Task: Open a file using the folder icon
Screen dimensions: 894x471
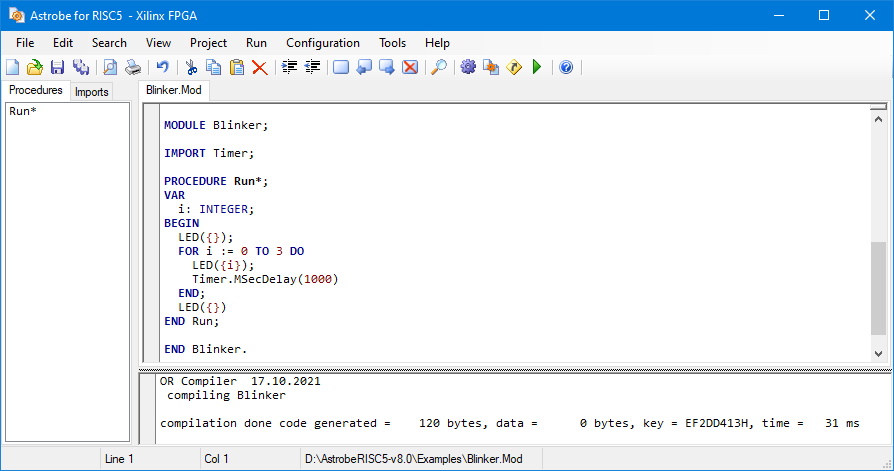Action: [35, 67]
